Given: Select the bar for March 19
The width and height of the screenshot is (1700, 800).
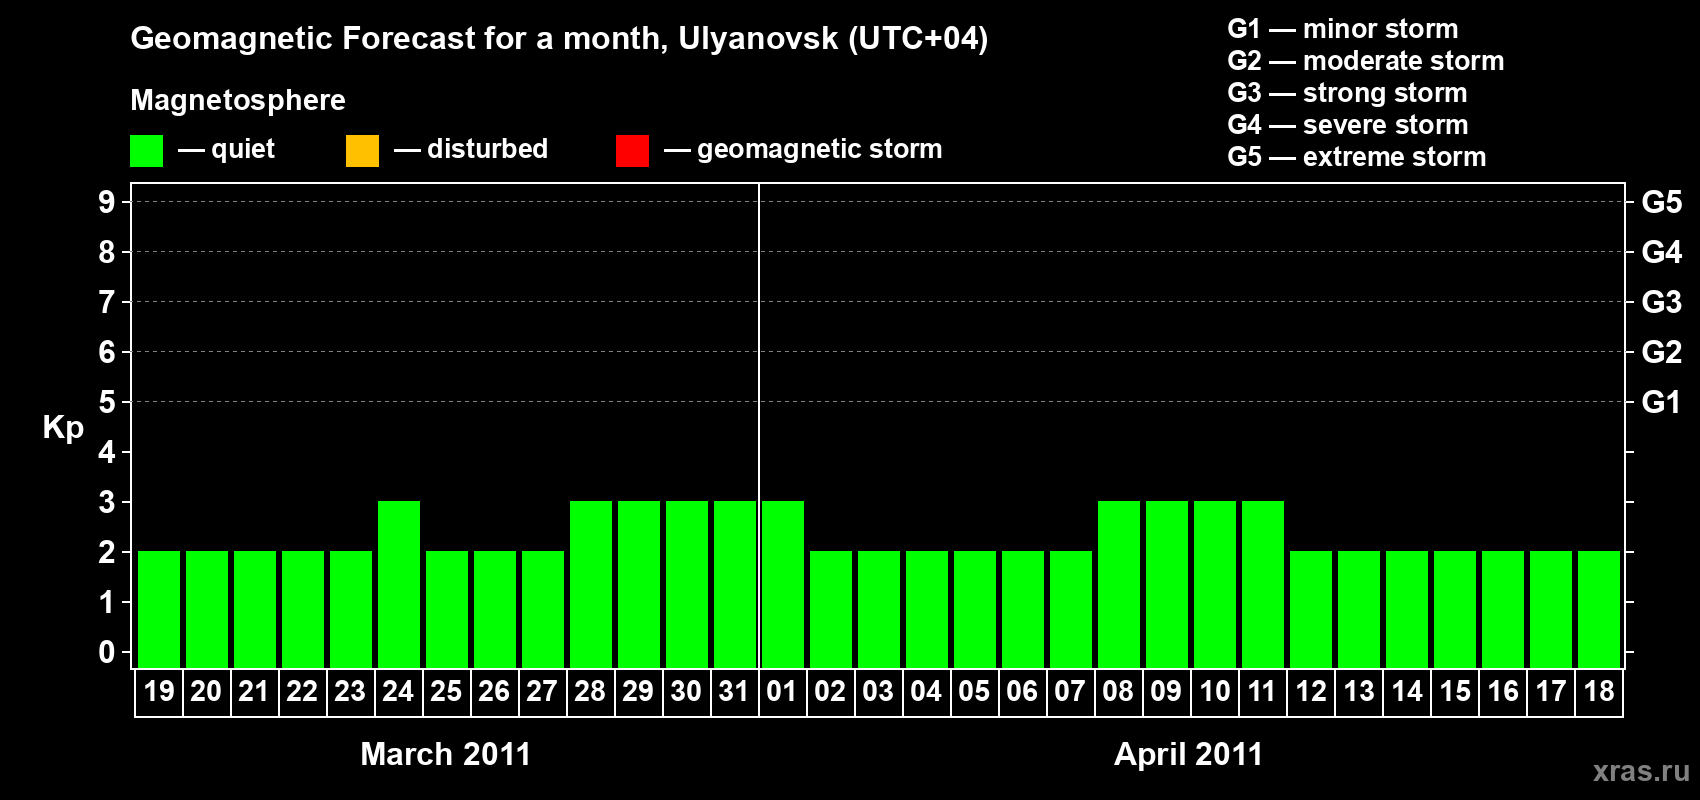Looking at the screenshot, I should (159, 609).
